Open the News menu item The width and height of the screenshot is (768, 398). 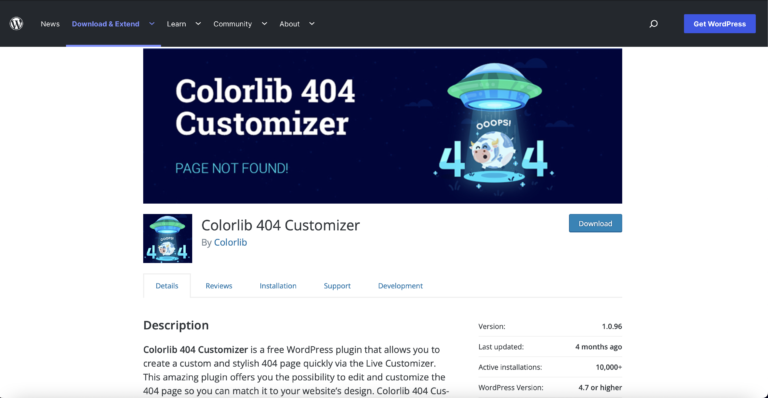[50, 23]
